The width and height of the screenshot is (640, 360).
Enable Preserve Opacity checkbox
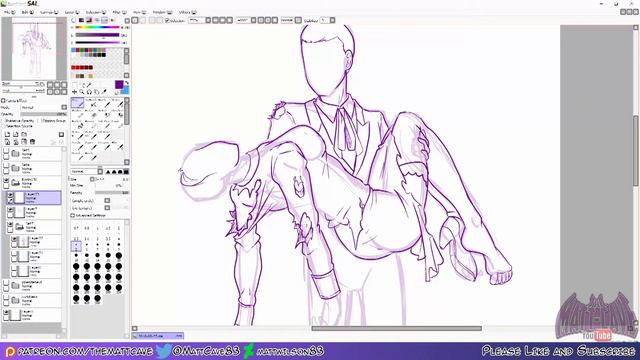[3, 121]
